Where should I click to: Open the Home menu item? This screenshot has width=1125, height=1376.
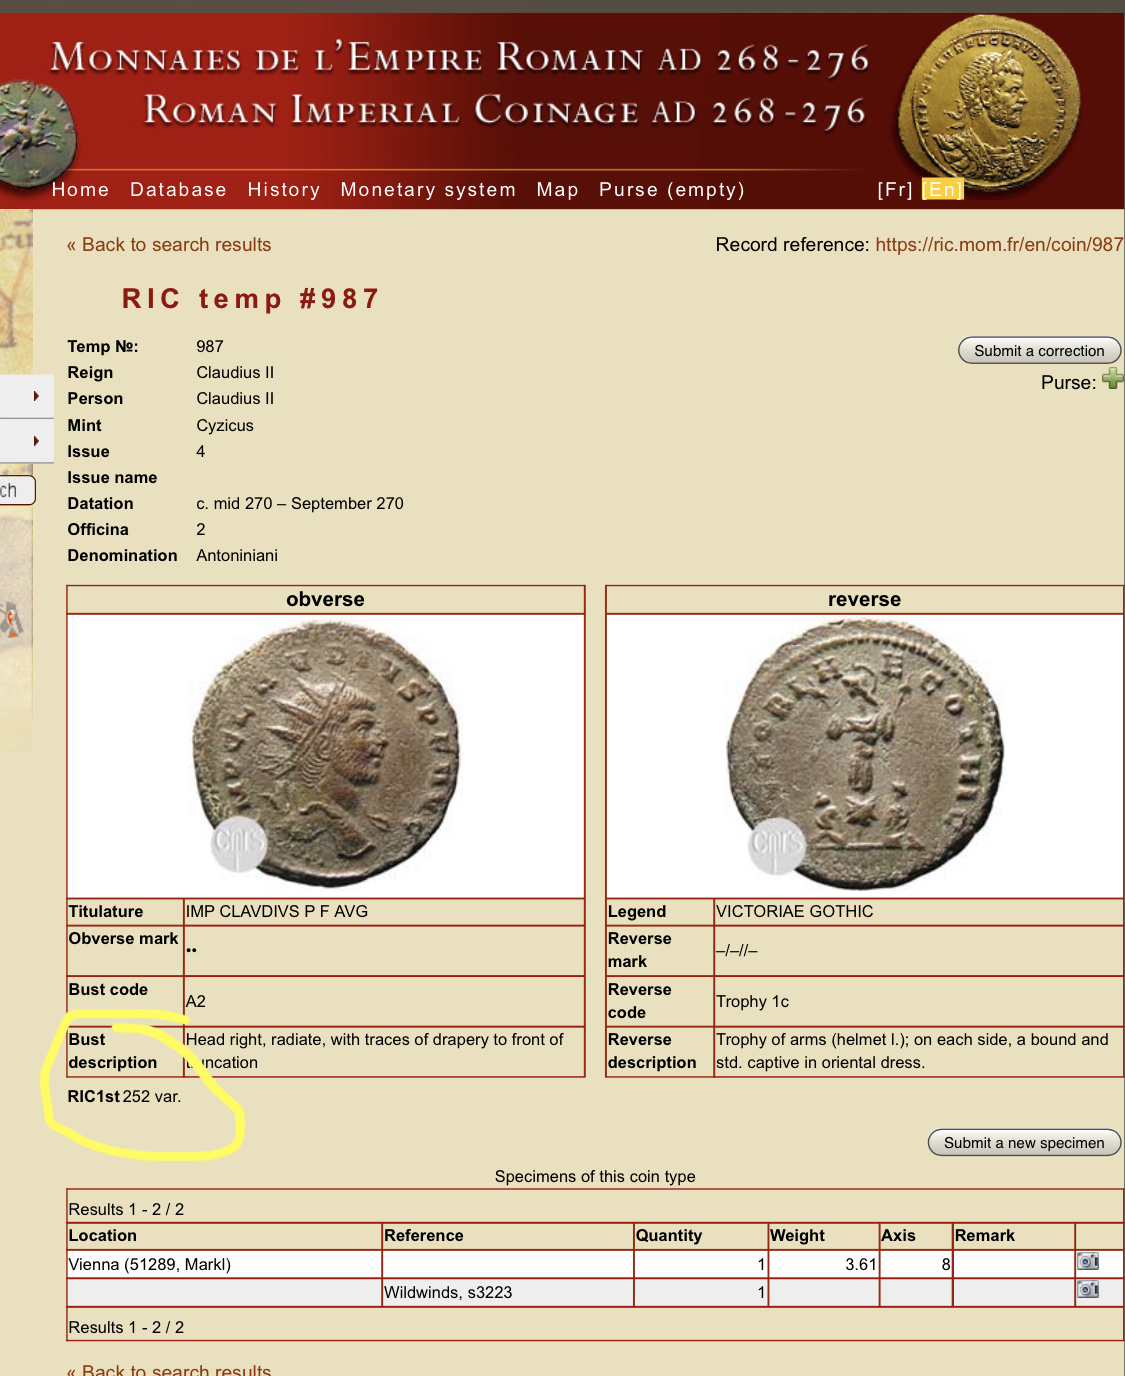(80, 190)
